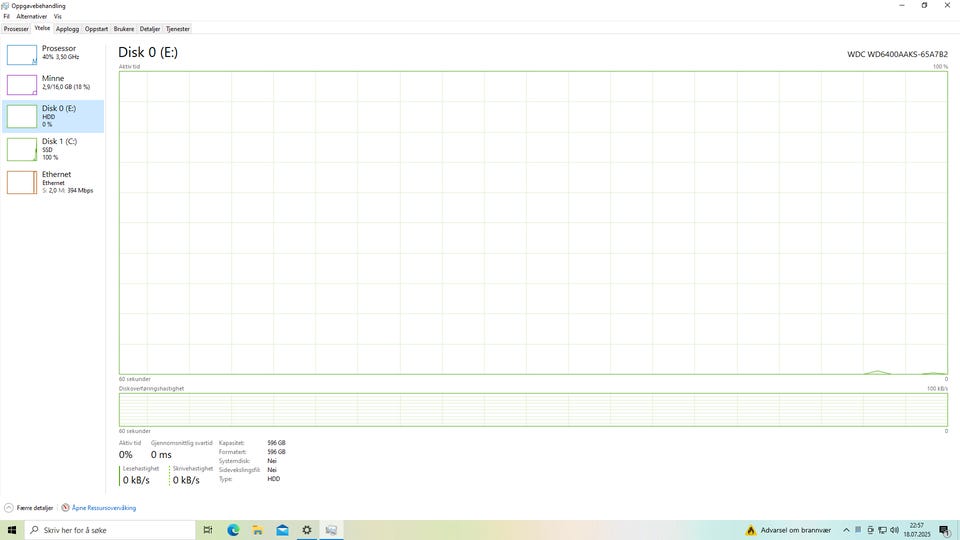Viewport: 960px width, 540px height.
Task: Open the notification center icon
Action: tap(945, 530)
